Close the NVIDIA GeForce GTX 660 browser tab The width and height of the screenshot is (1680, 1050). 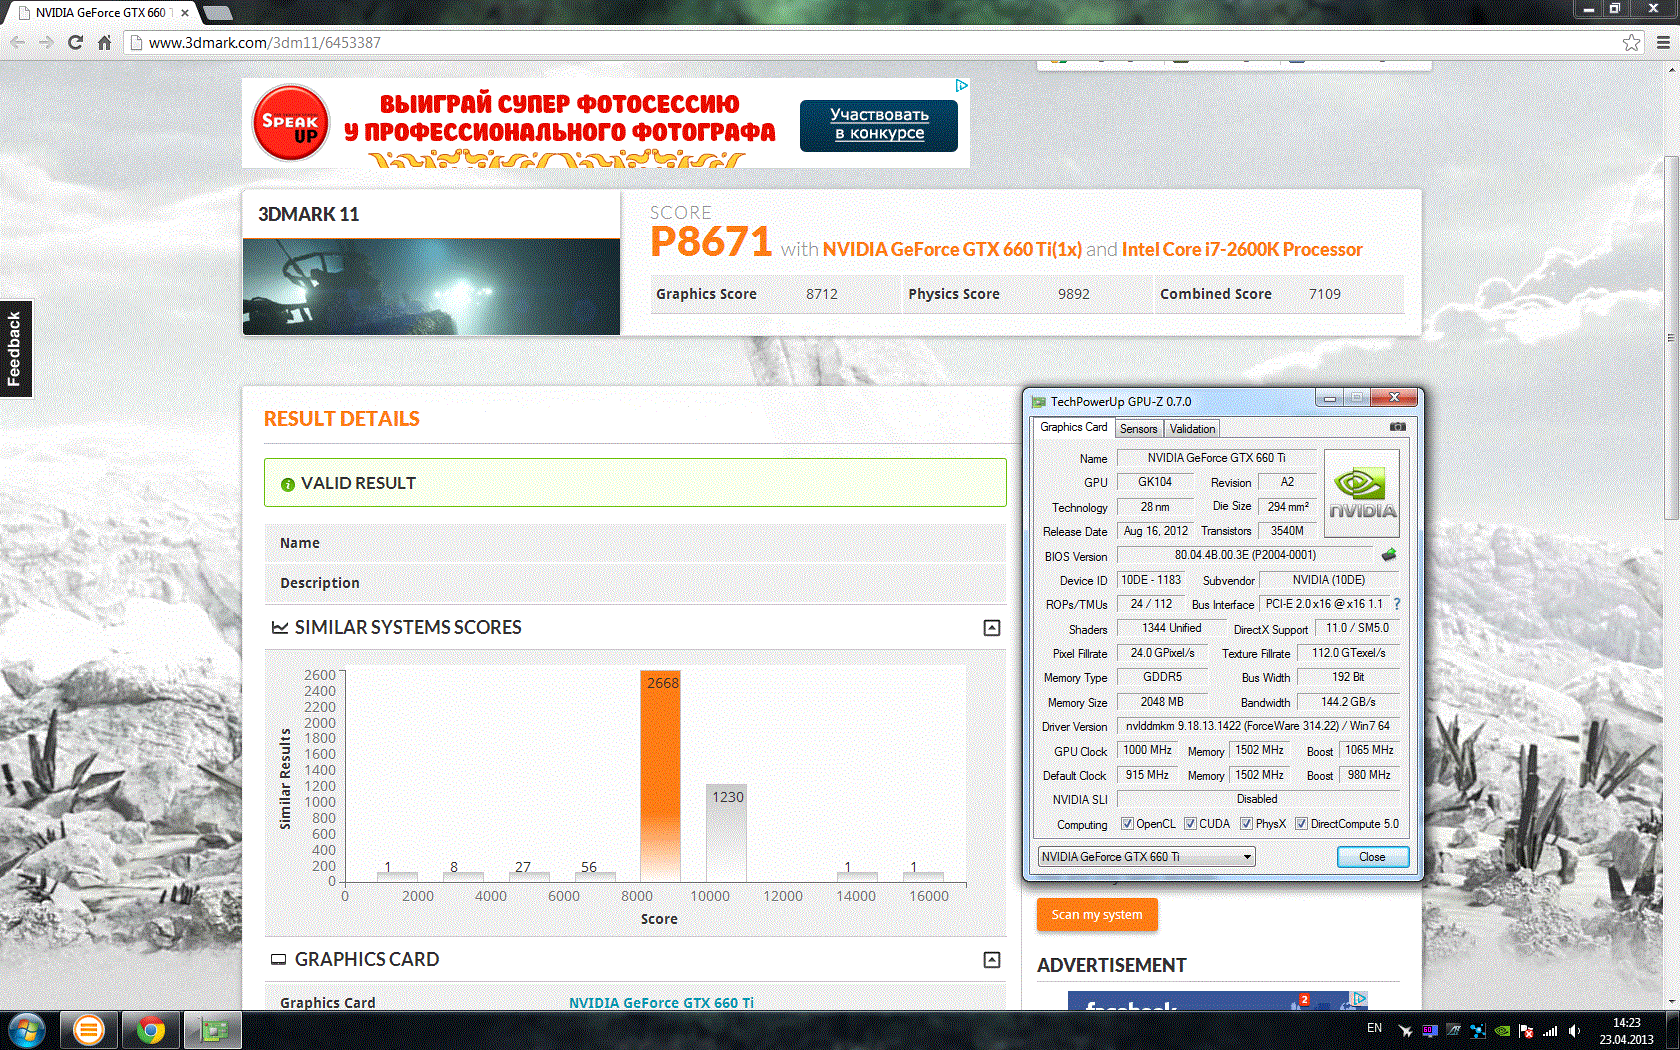click(x=185, y=13)
